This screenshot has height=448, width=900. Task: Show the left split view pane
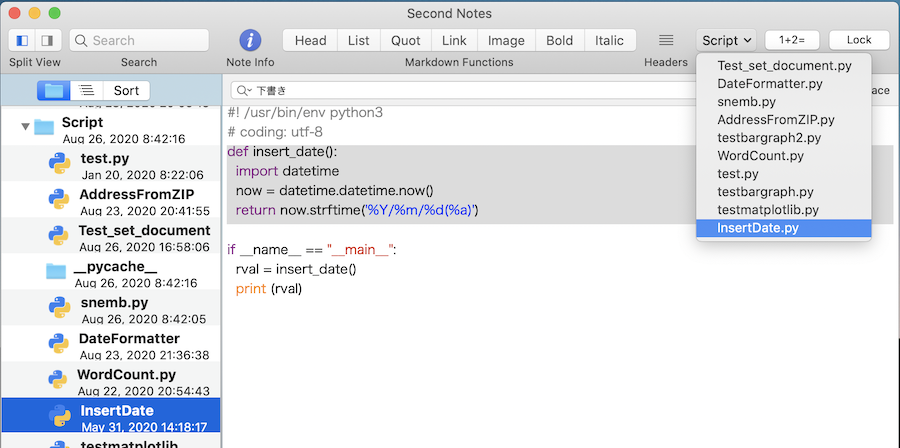[22, 40]
